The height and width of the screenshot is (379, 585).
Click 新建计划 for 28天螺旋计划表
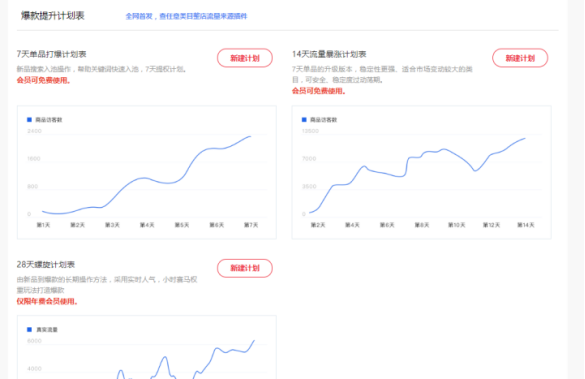point(245,268)
